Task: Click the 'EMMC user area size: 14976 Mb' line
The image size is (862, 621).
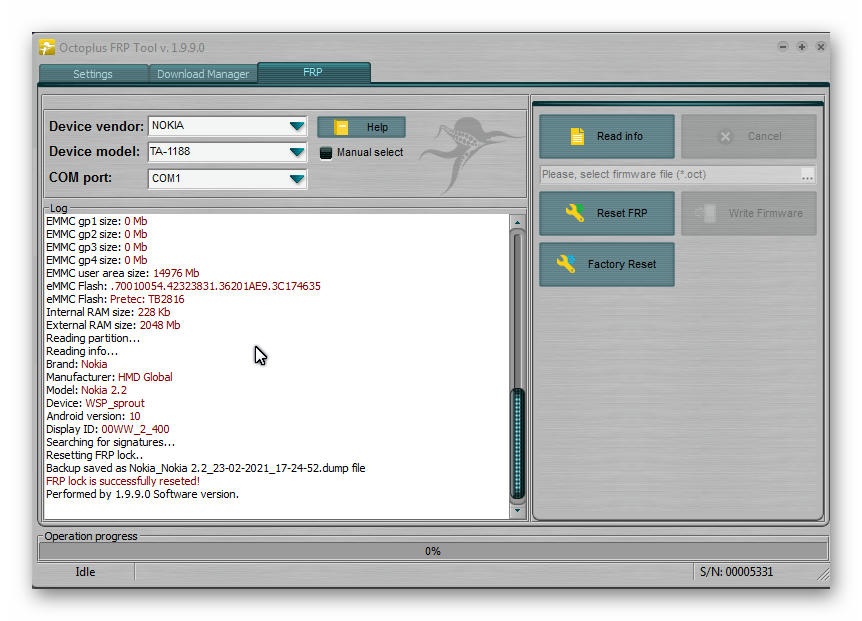Action: [123, 273]
